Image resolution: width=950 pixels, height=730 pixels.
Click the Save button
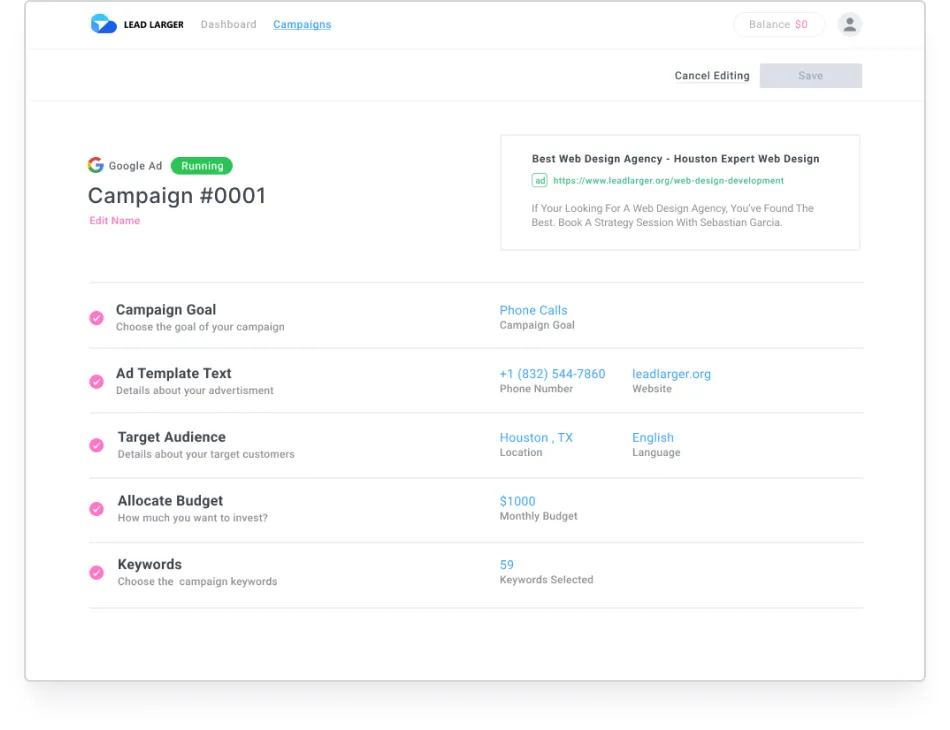811,76
